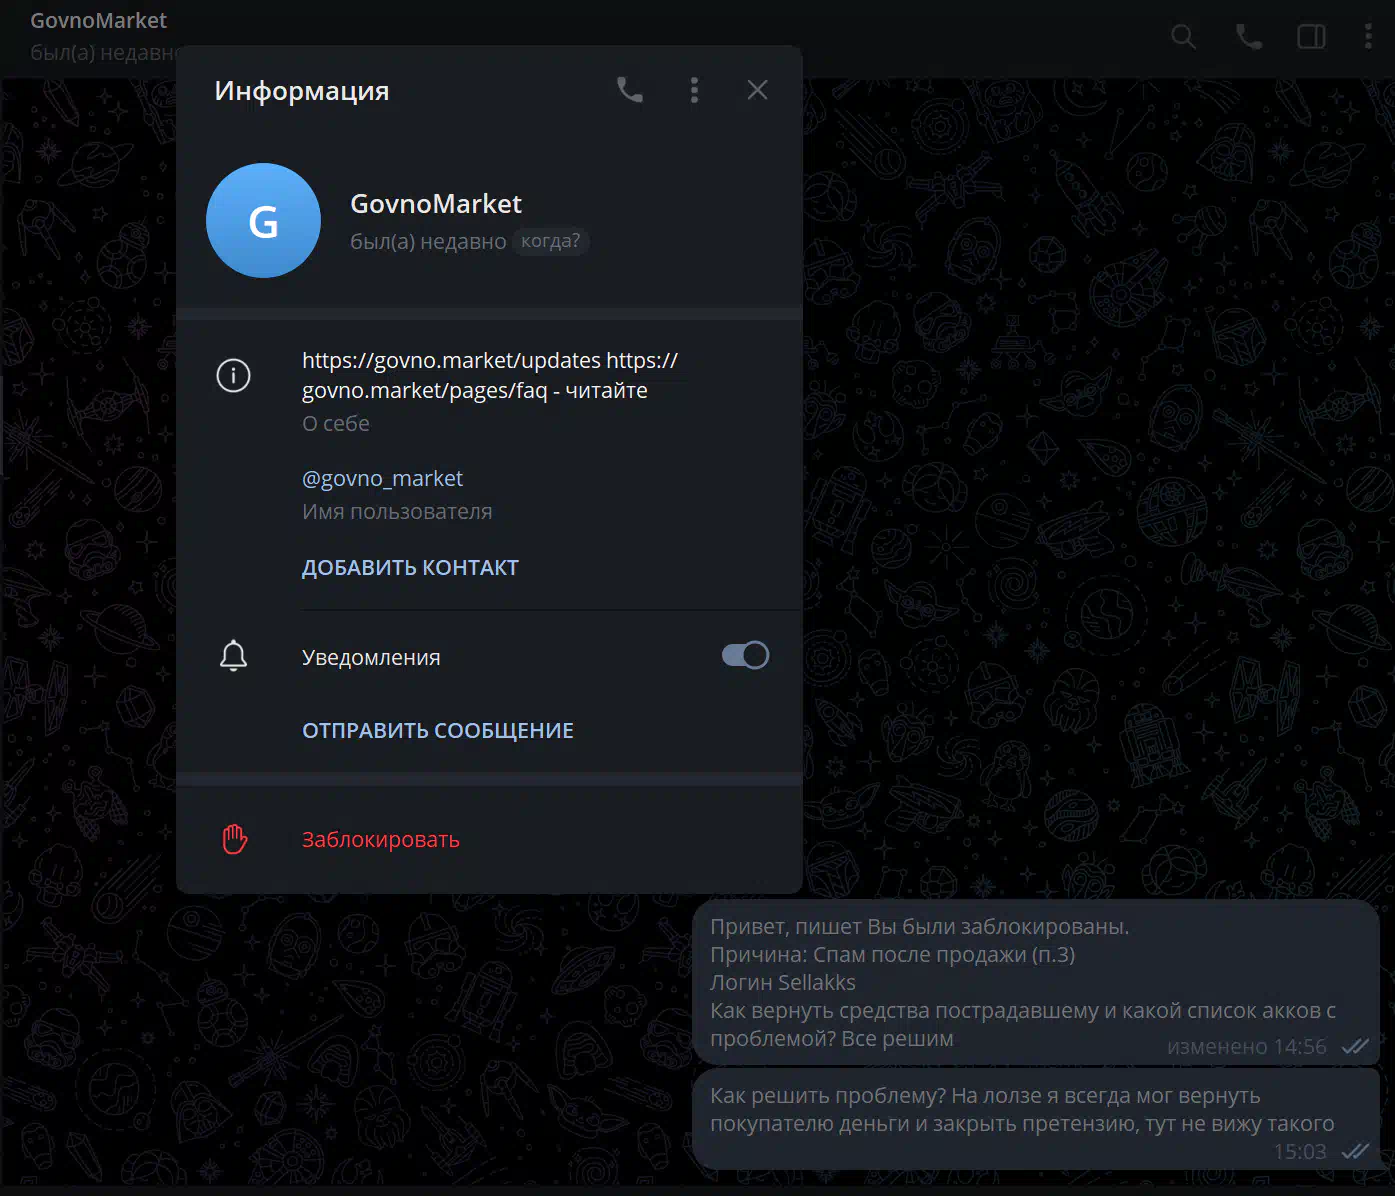Click the red block hand icon
Viewport: 1395px width, 1196px height.
pyautogui.click(x=234, y=839)
